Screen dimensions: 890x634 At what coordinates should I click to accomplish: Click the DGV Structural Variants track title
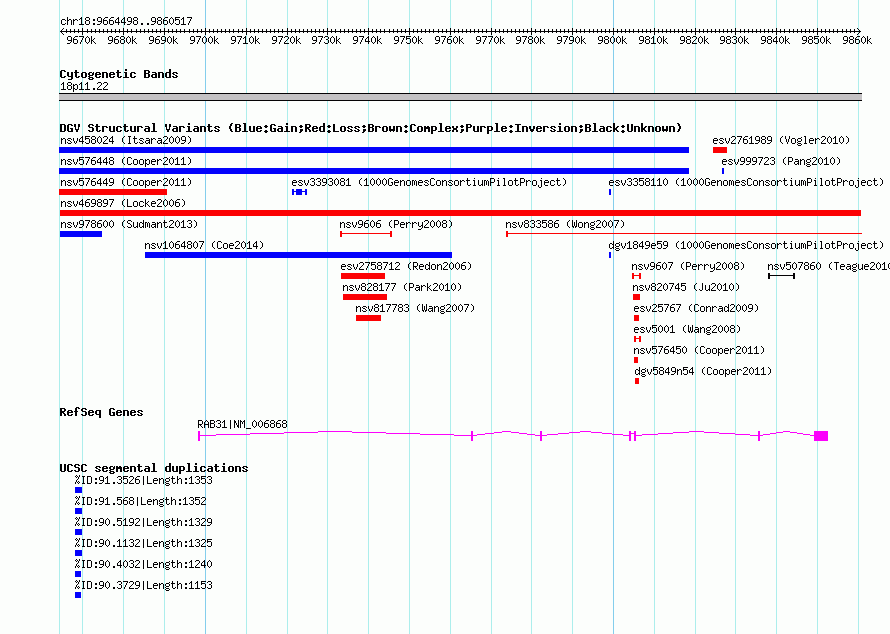click(x=371, y=128)
